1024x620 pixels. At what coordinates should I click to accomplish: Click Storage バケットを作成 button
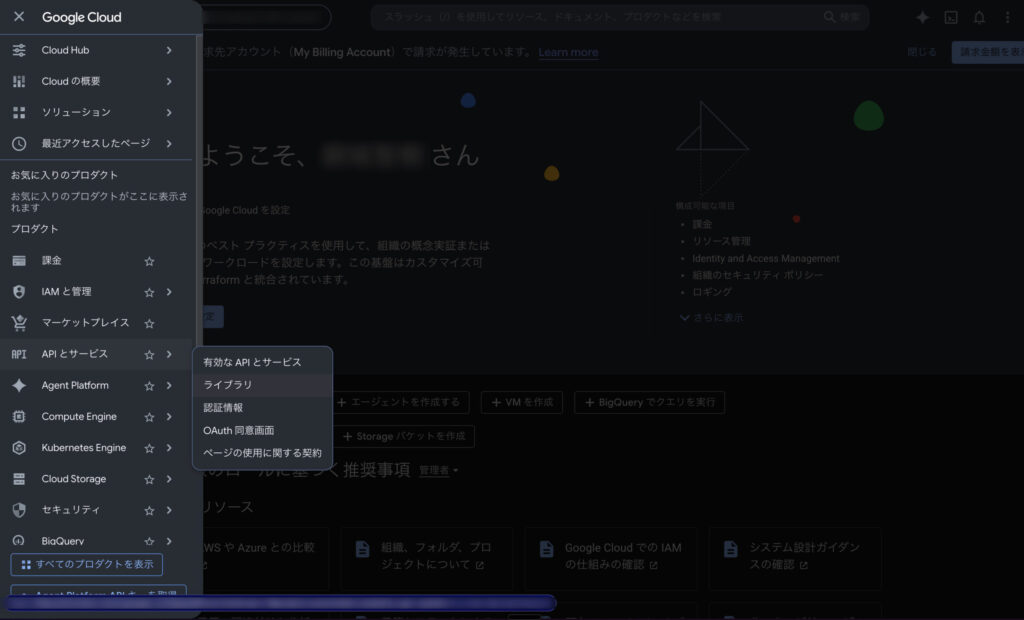pos(404,436)
